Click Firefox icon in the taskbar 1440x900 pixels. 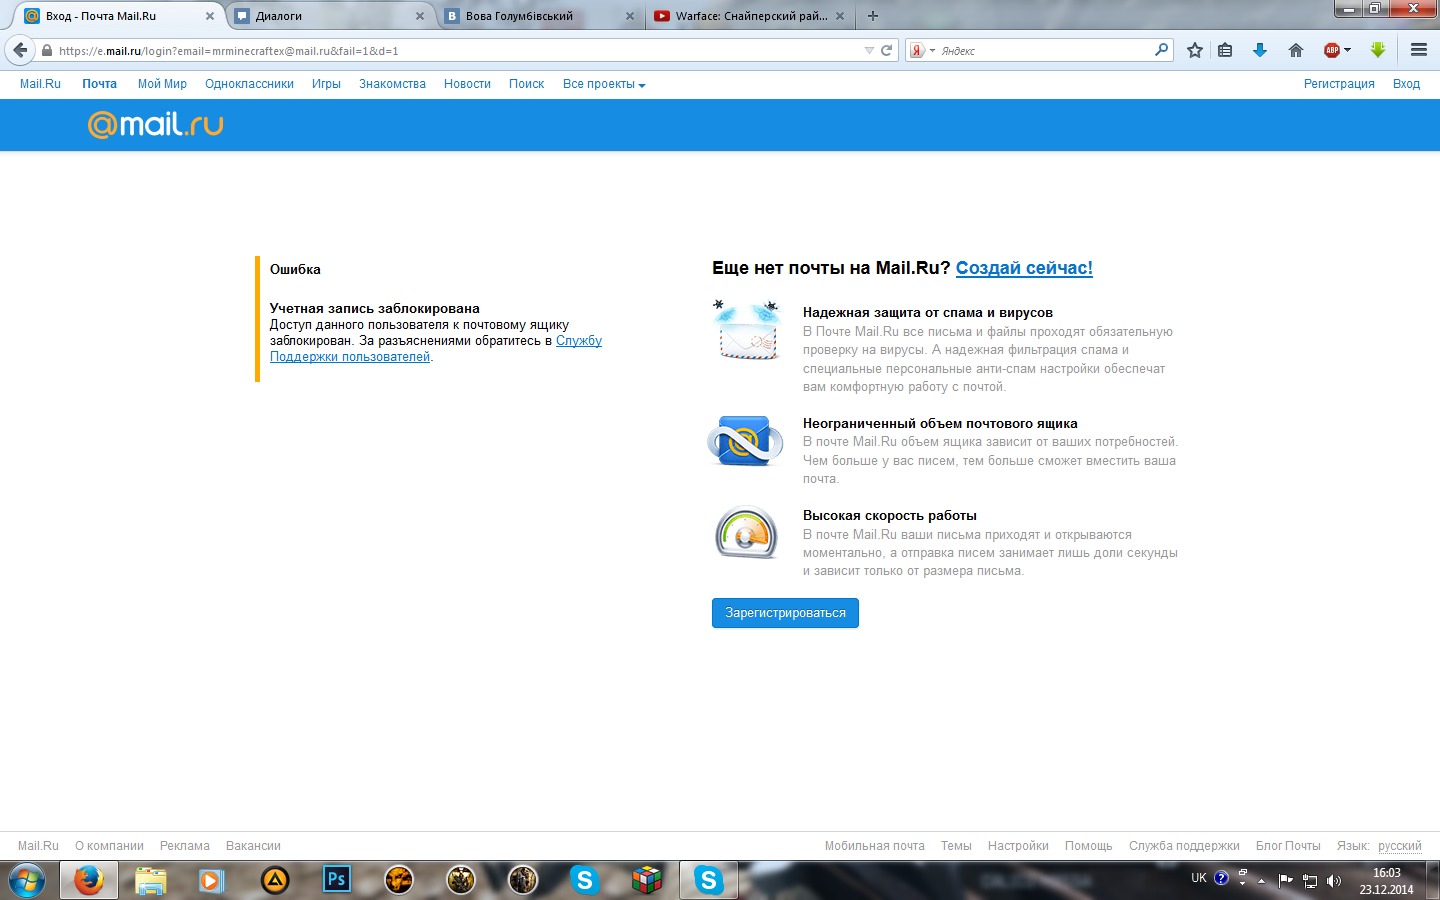[x=89, y=880]
